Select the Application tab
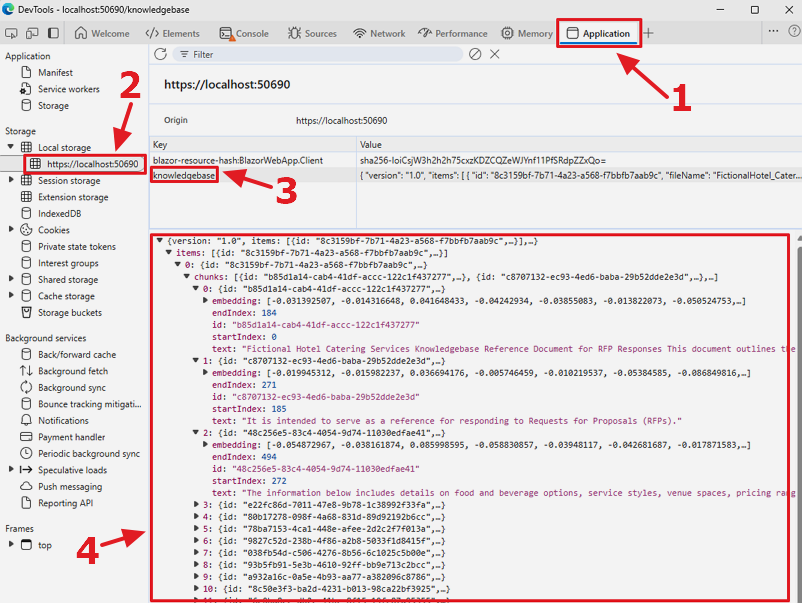Viewport: 802px width, 603px height. pos(598,33)
